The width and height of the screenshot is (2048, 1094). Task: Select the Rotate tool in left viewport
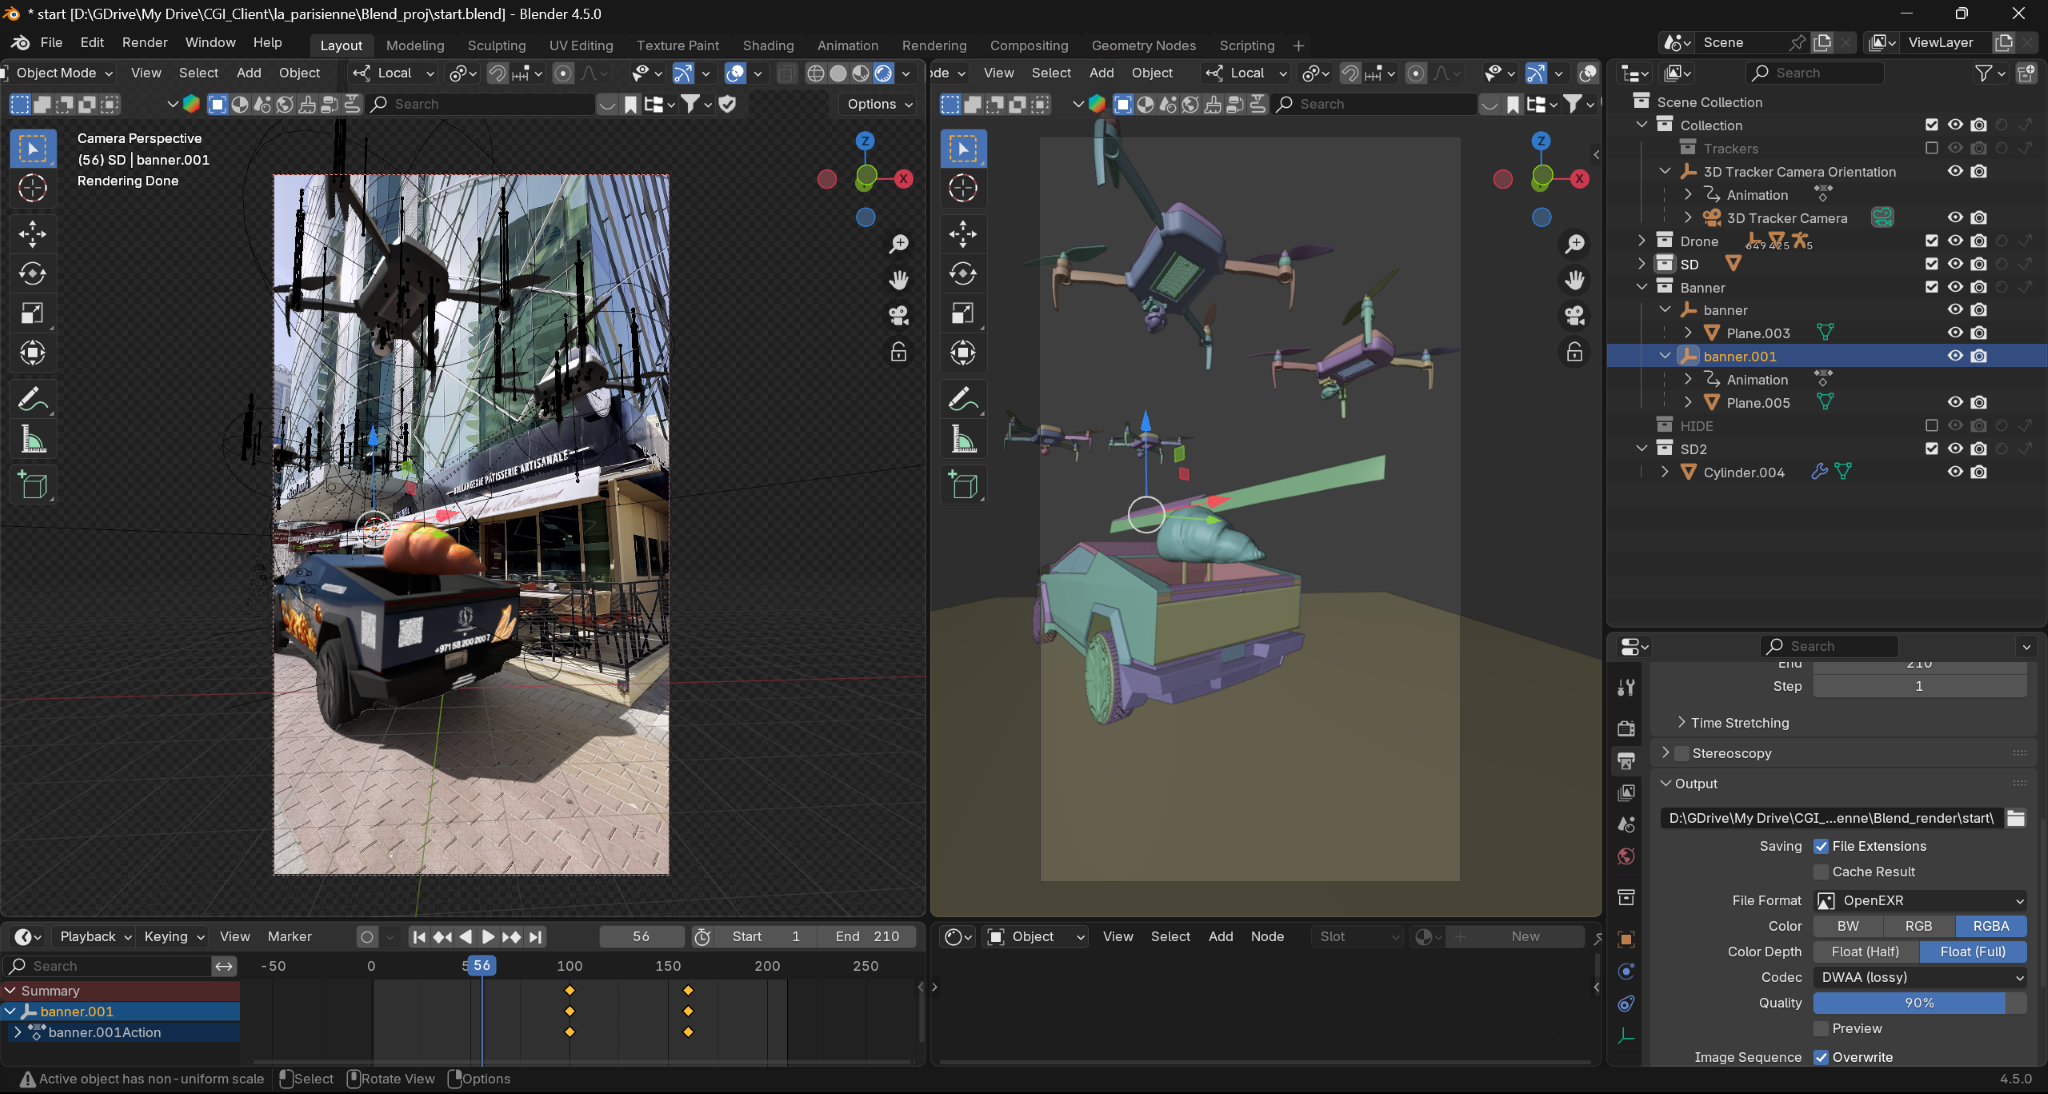(x=32, y=273)
